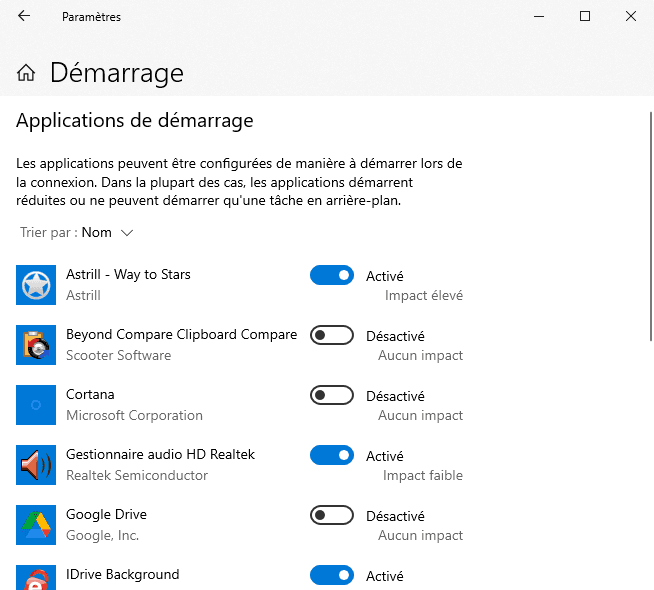Maximize the Paramètres window

[585, 16]
